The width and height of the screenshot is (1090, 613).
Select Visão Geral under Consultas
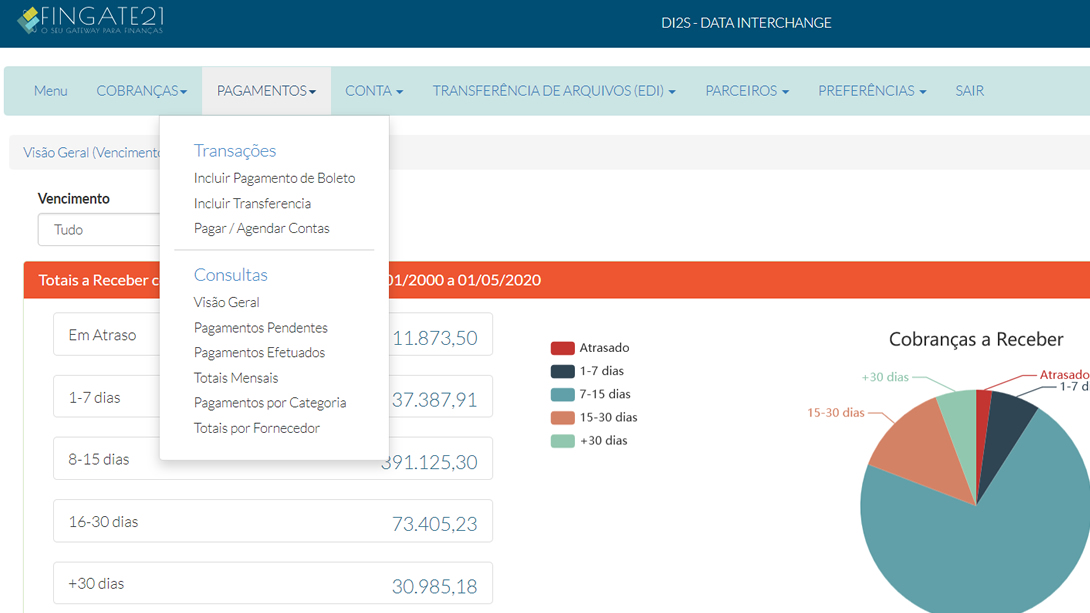(x=226, y=302)
